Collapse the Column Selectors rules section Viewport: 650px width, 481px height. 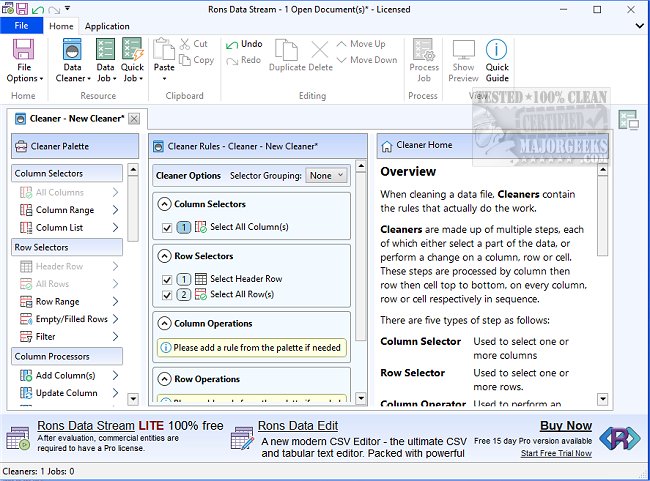pos(165,204)
